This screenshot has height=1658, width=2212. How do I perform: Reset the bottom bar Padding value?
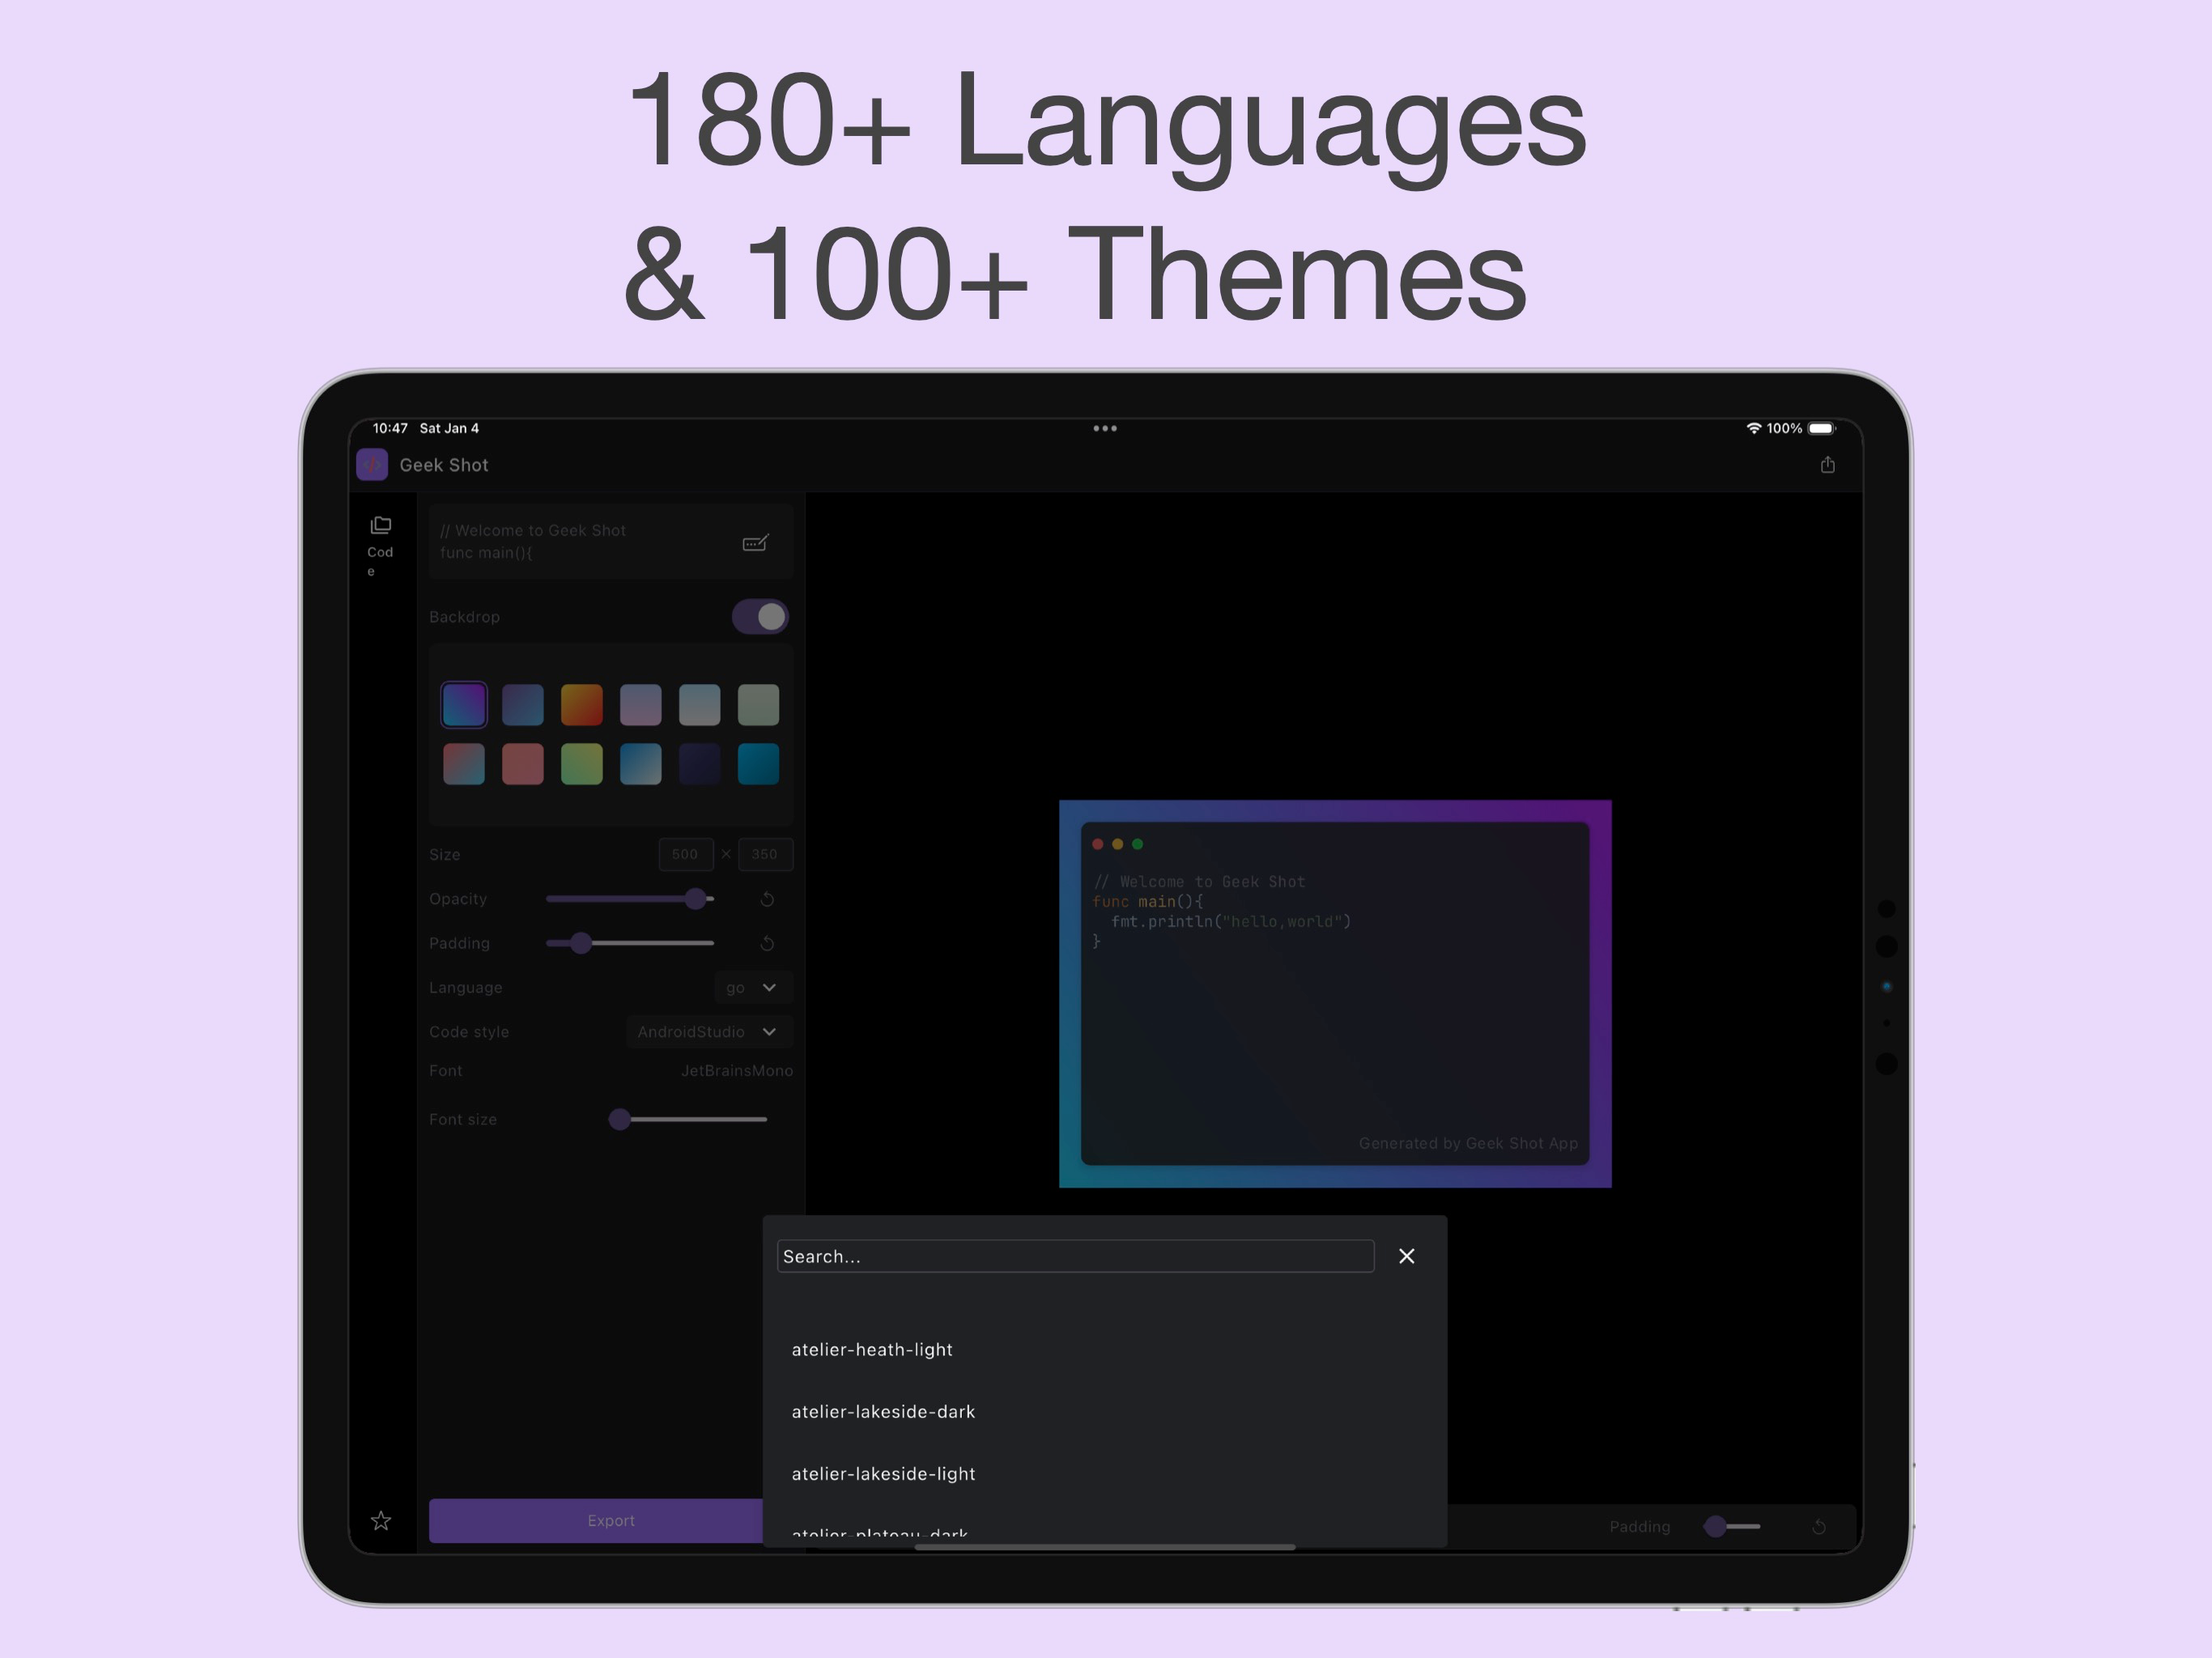coord(1819,1526)
